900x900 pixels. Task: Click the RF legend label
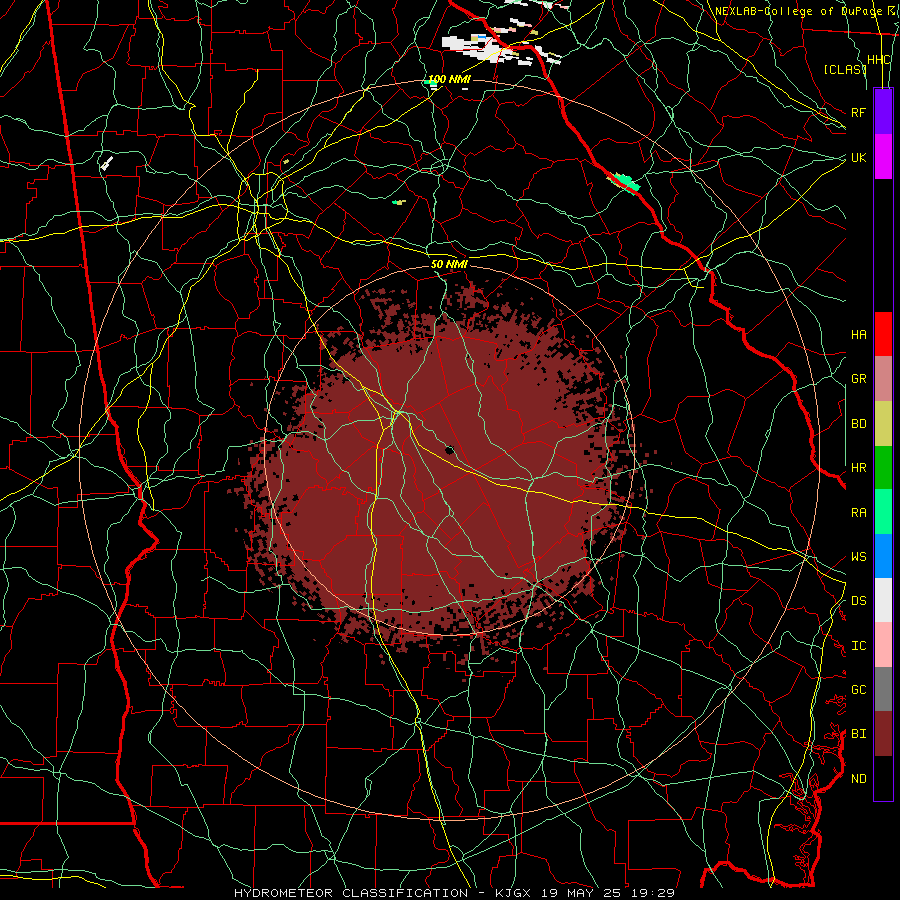pyautogui.click(x=859, y=112)
